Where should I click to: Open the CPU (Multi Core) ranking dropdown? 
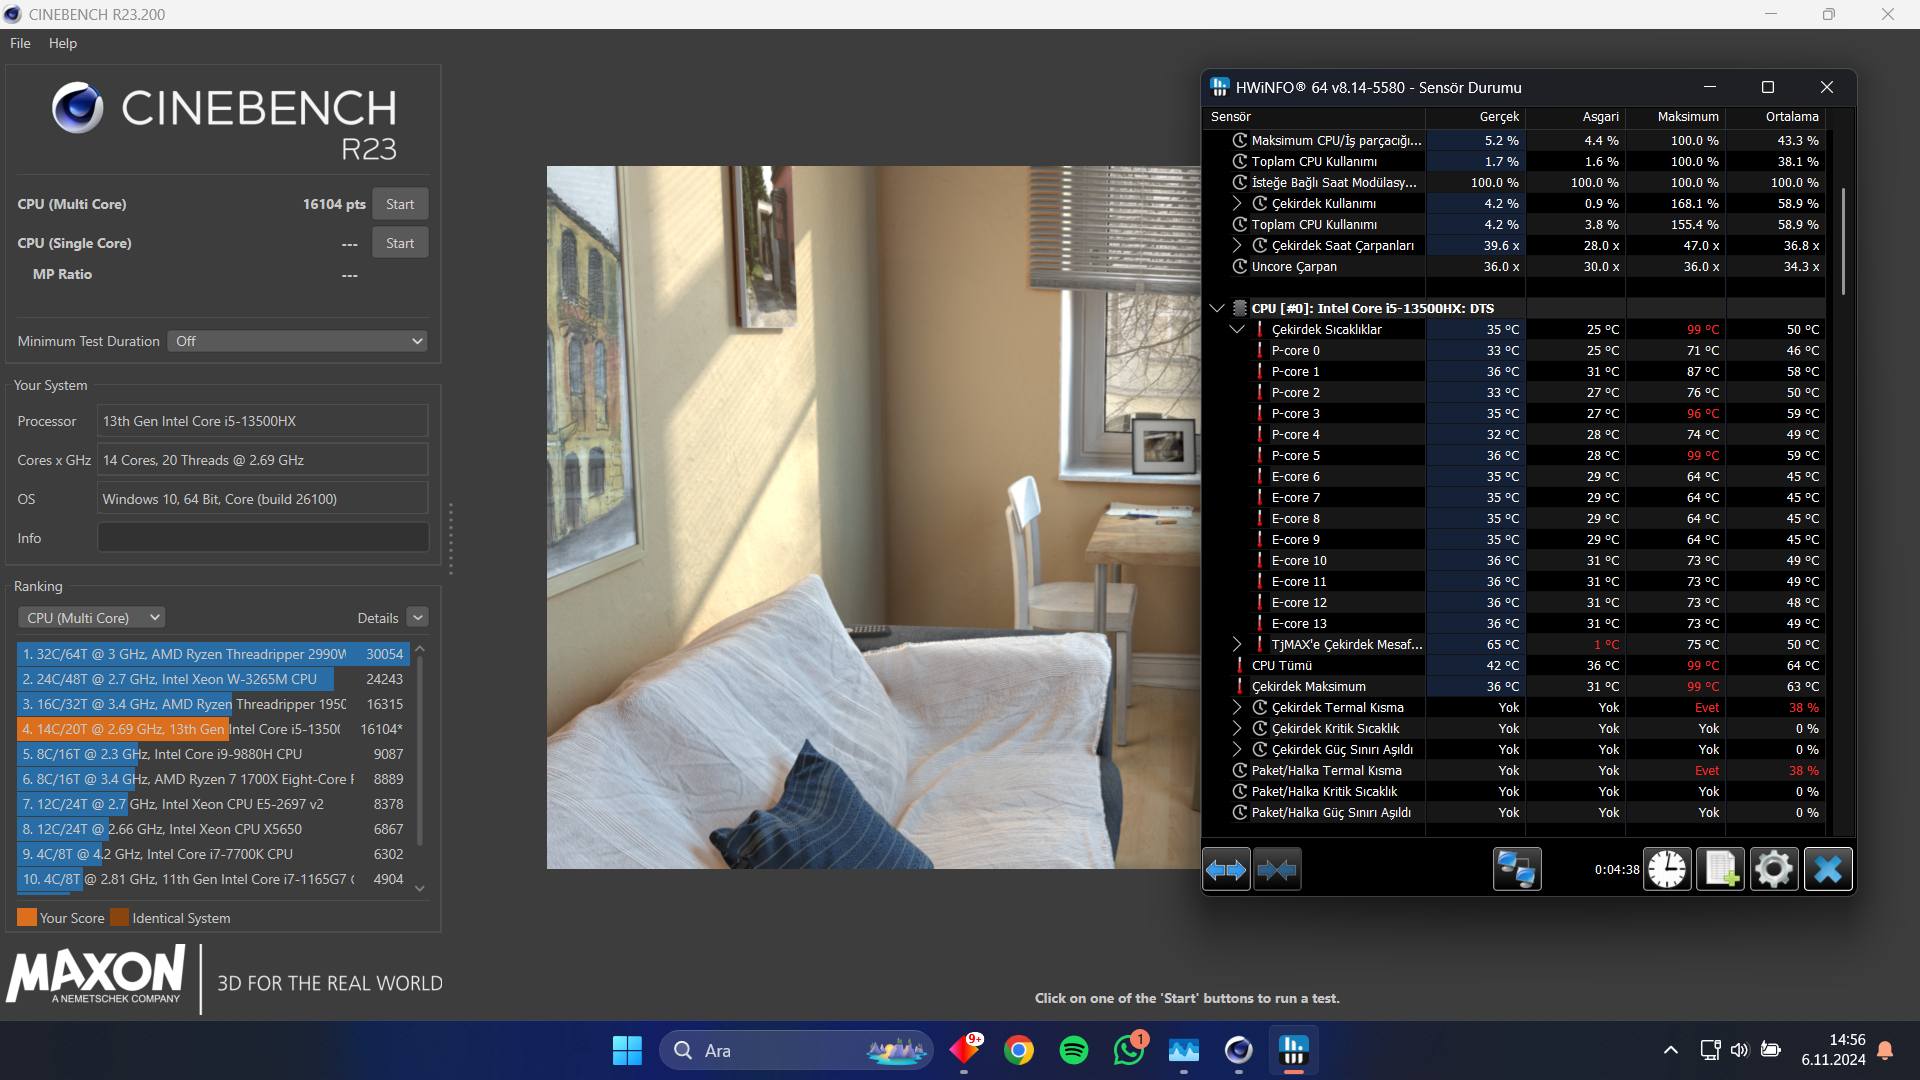tap(92, 618)
